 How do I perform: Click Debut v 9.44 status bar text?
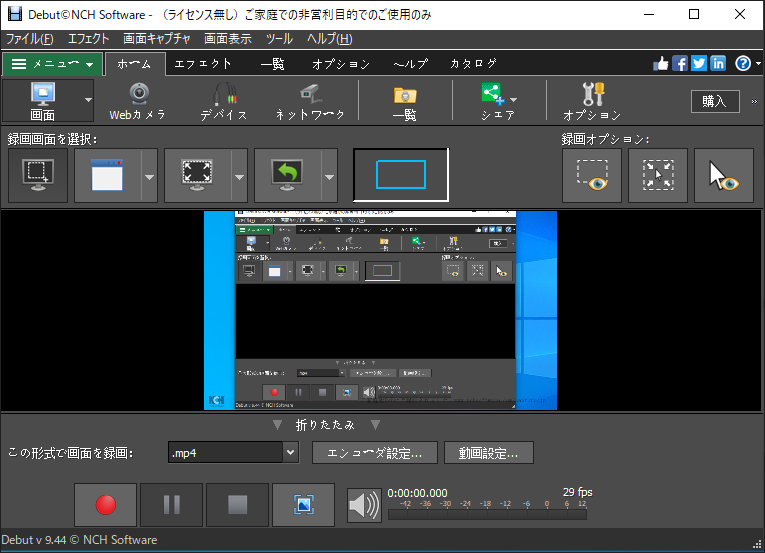(x=79, y=540)
